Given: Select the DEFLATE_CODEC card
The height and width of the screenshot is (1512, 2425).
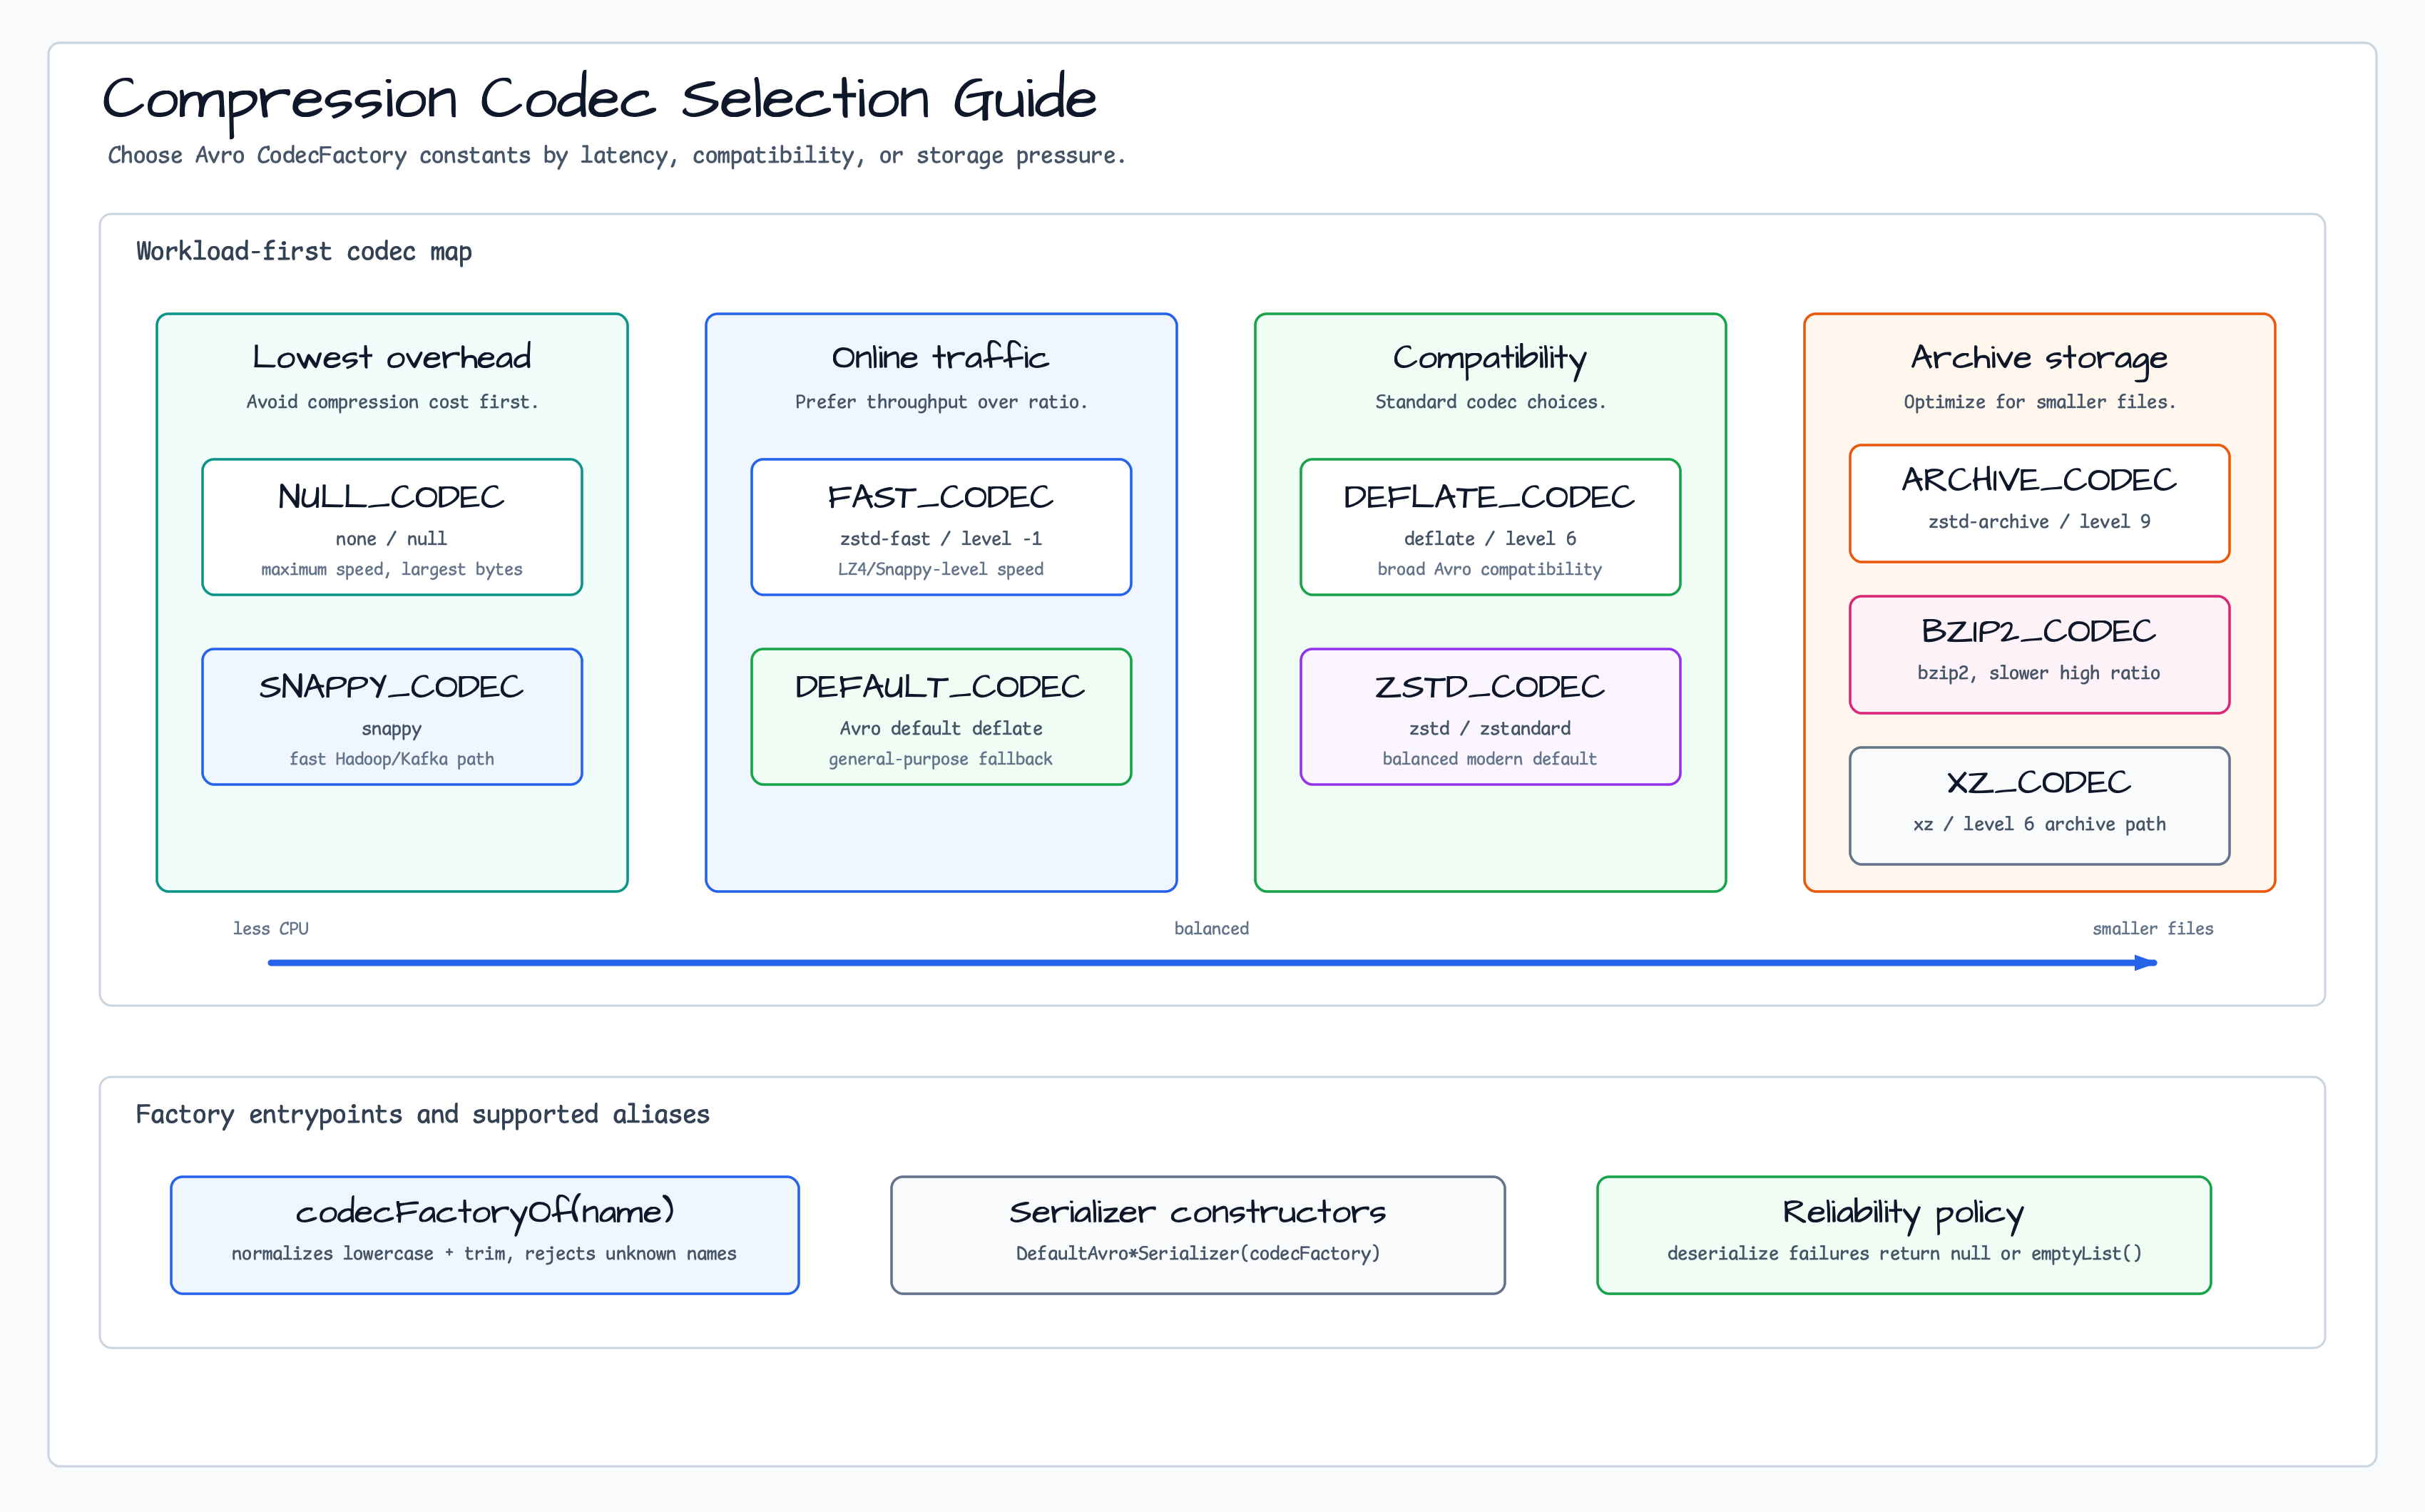Looking at the screenshot, I should pos(1490,527).
